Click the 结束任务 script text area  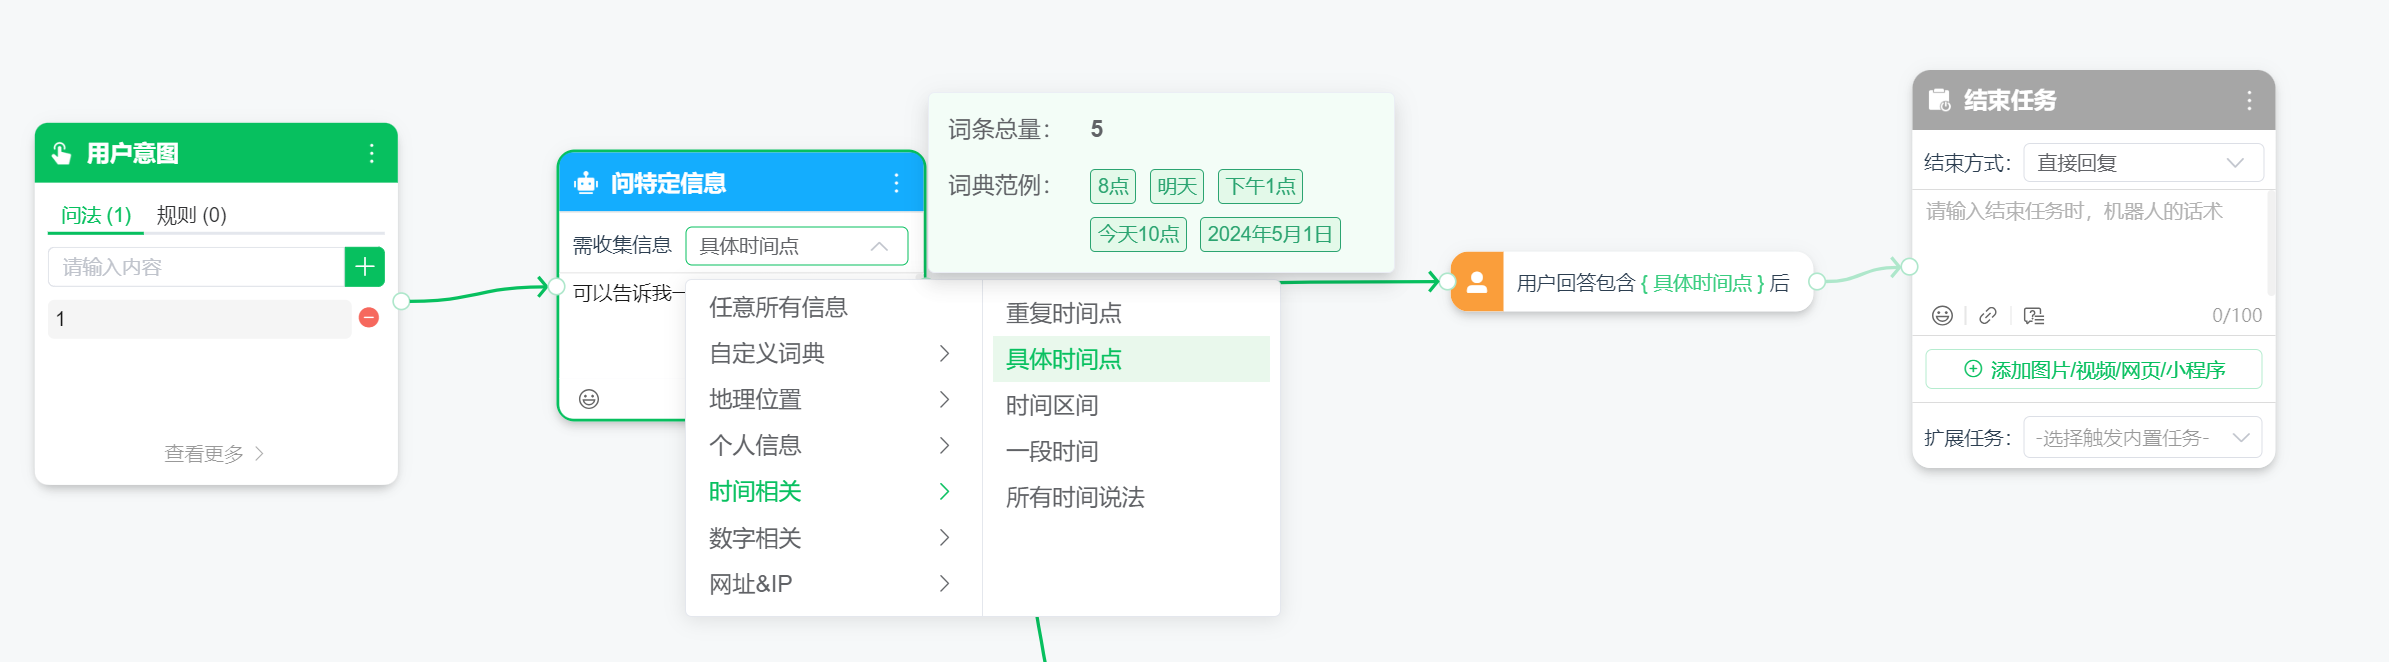click(x=2088, y=245)
